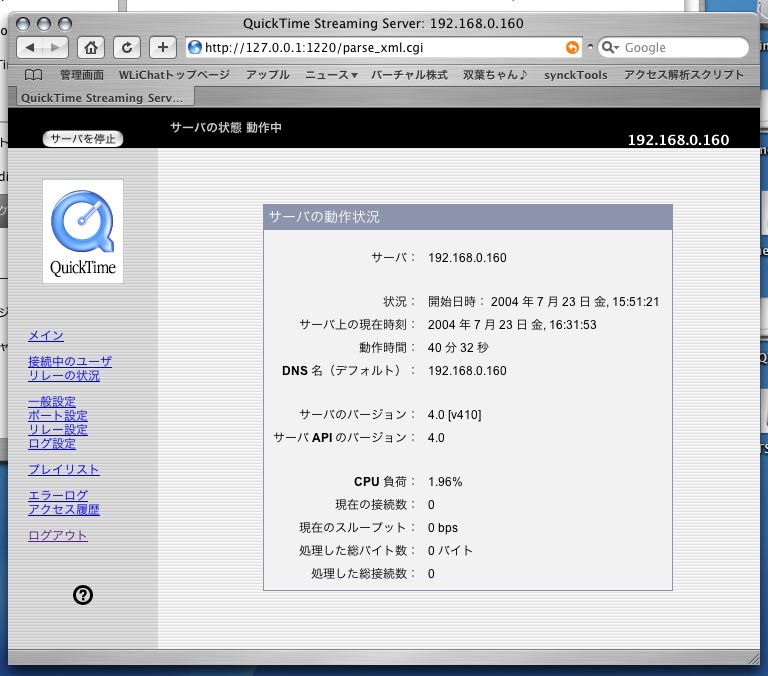
Task: Click the サーバの状態 動作中 status text
Action: [x=226, y=127]
